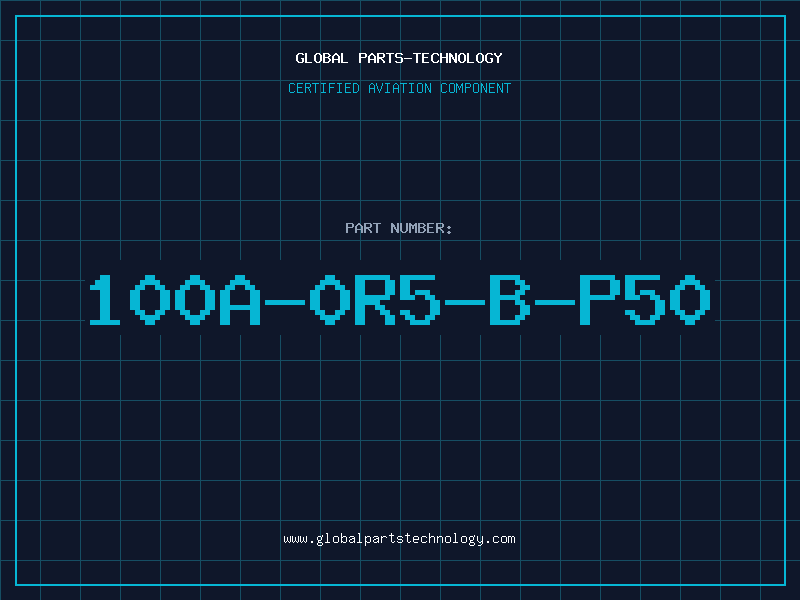Click the leading digit 1 of part number

click(x=105, y=300)
